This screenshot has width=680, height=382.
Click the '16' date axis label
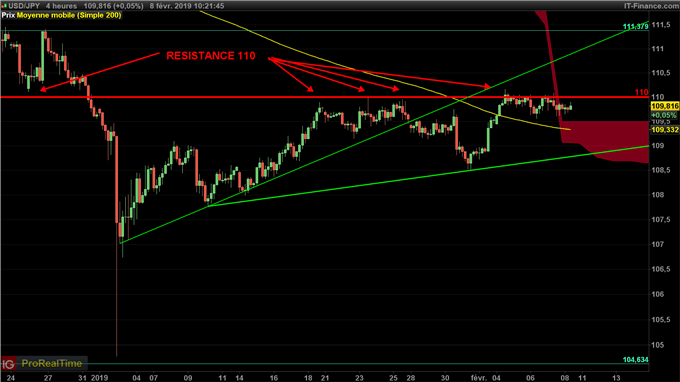pyautogui.click(x=274, y=378)
